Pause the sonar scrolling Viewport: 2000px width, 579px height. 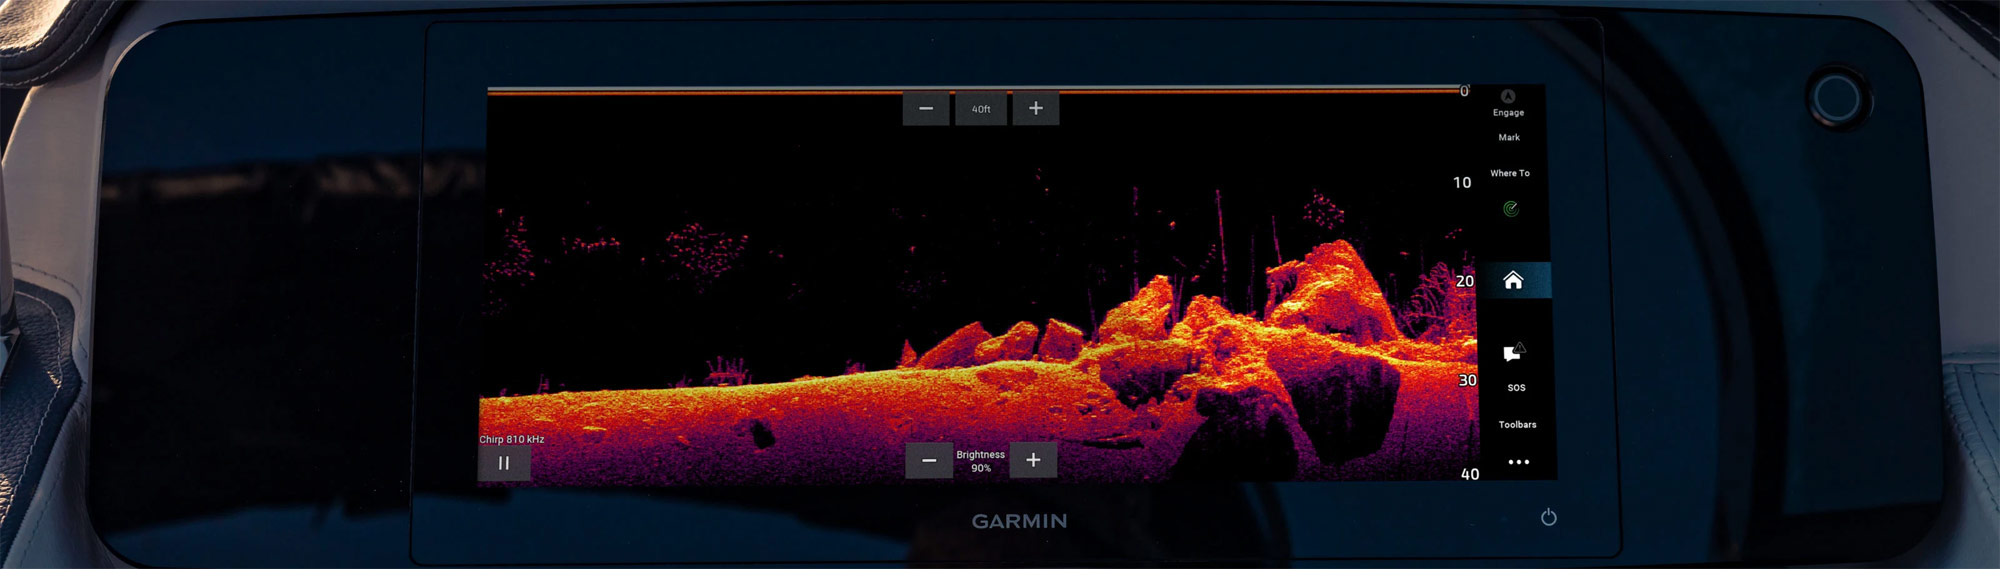tap(504, 463)
